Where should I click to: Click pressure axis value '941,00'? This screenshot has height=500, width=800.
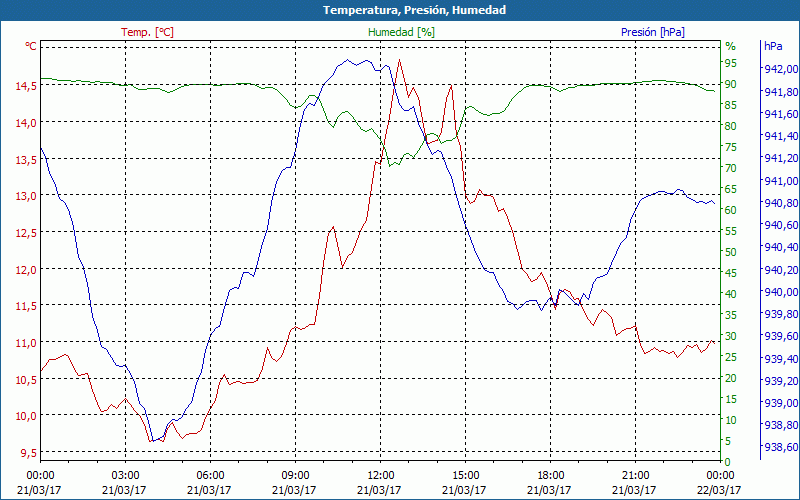[781, 181]
